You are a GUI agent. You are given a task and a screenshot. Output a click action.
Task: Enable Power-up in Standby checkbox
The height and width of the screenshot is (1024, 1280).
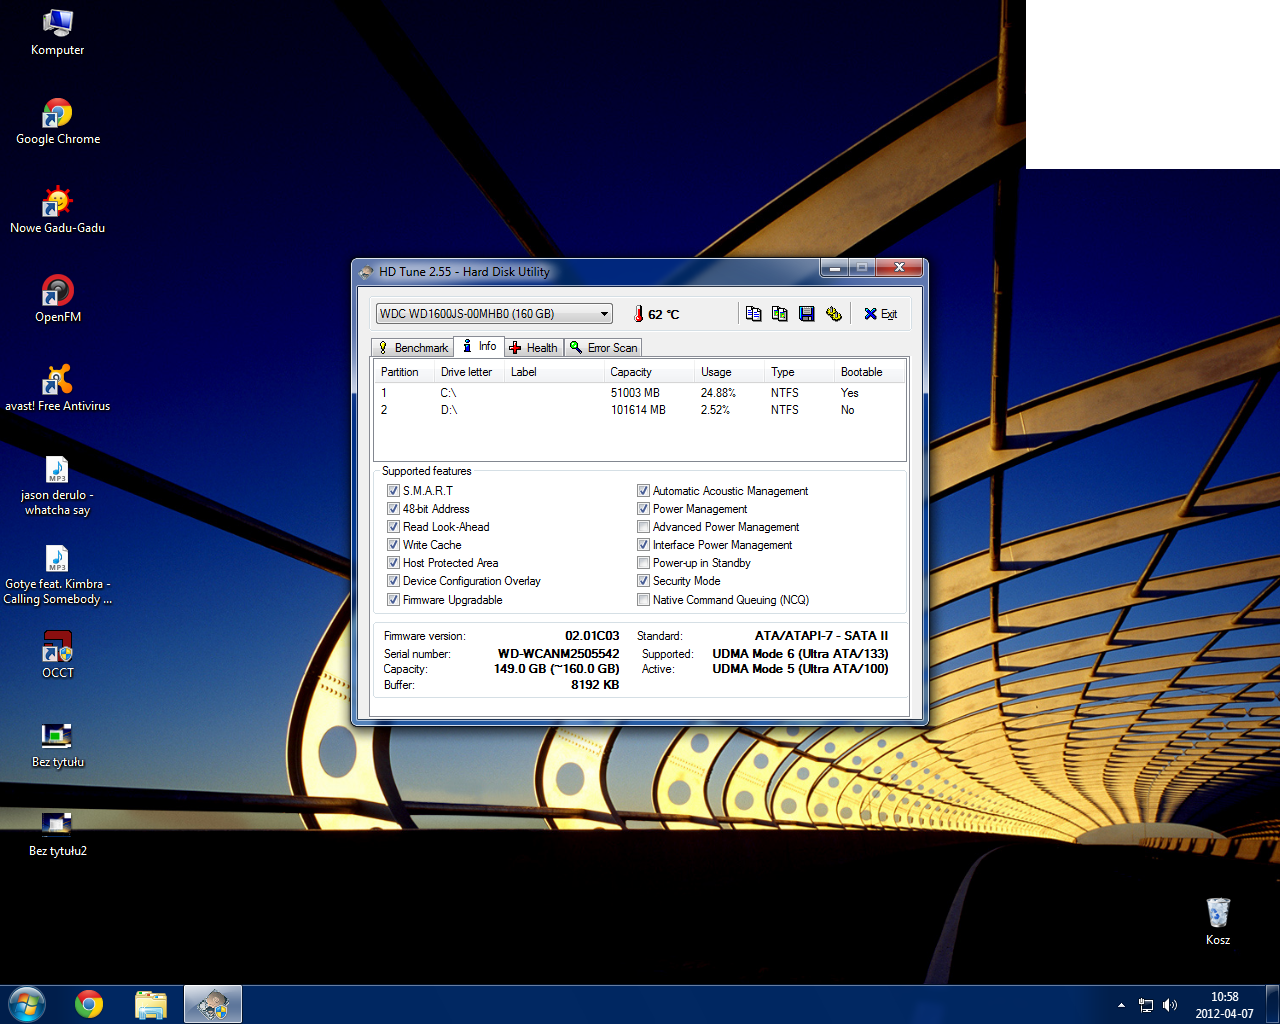tap(643, 563)
